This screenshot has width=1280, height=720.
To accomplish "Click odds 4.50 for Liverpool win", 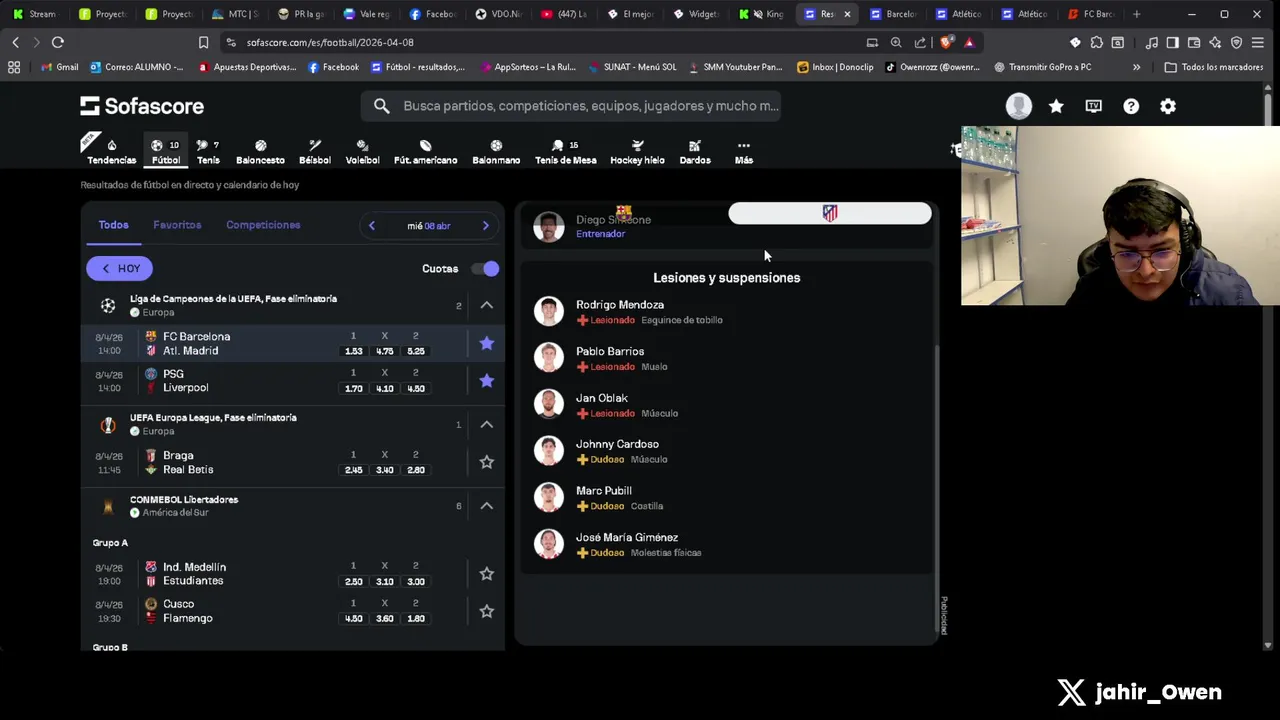I will coord(415,388).
